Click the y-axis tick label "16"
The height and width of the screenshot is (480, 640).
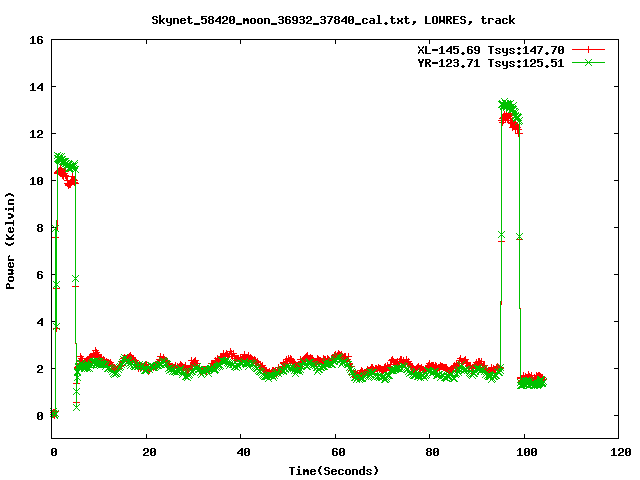click(36, 40)
